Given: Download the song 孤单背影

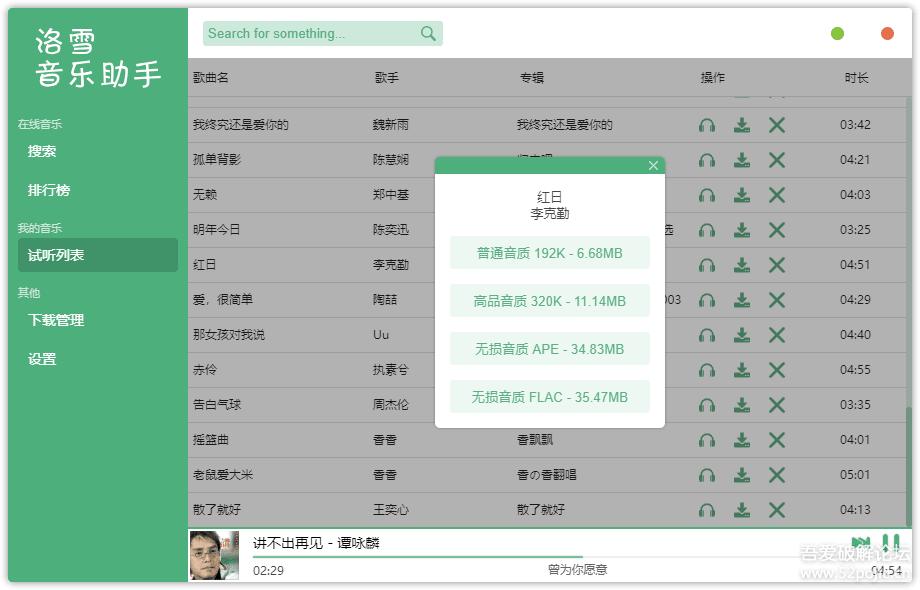Looking at the screenshot, I should click(x=742, y=160).
